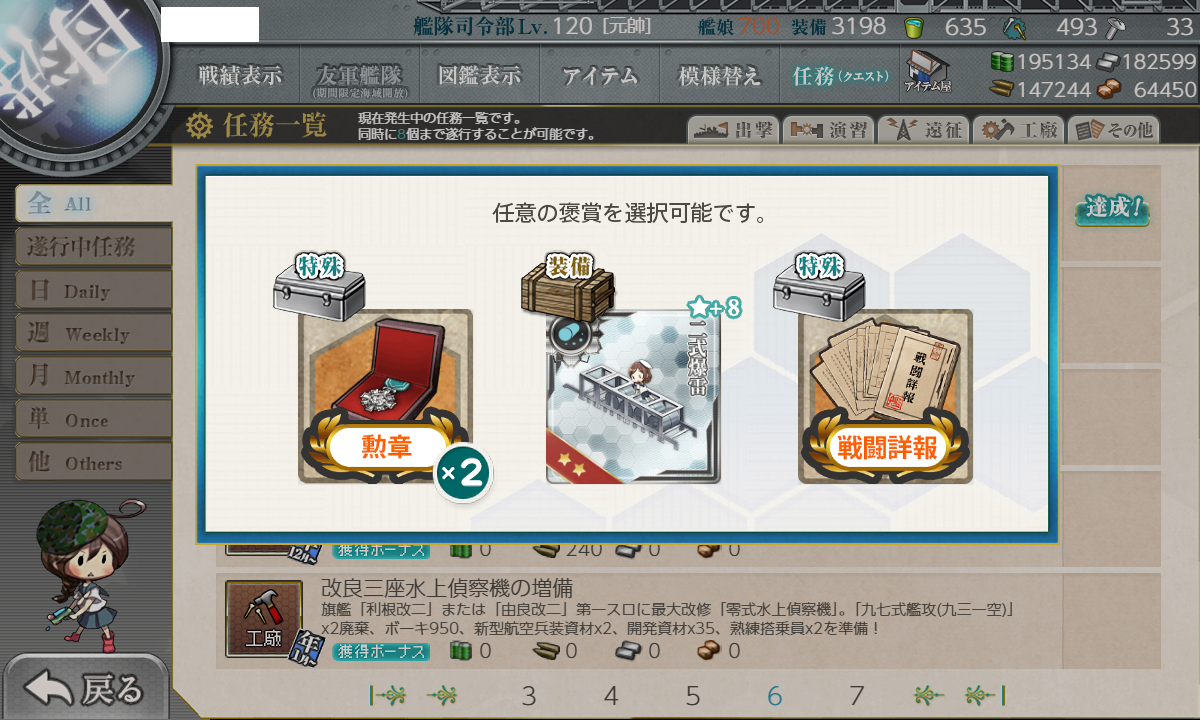Click the 工廠 hammer quest icon

(x=263, y=619)
